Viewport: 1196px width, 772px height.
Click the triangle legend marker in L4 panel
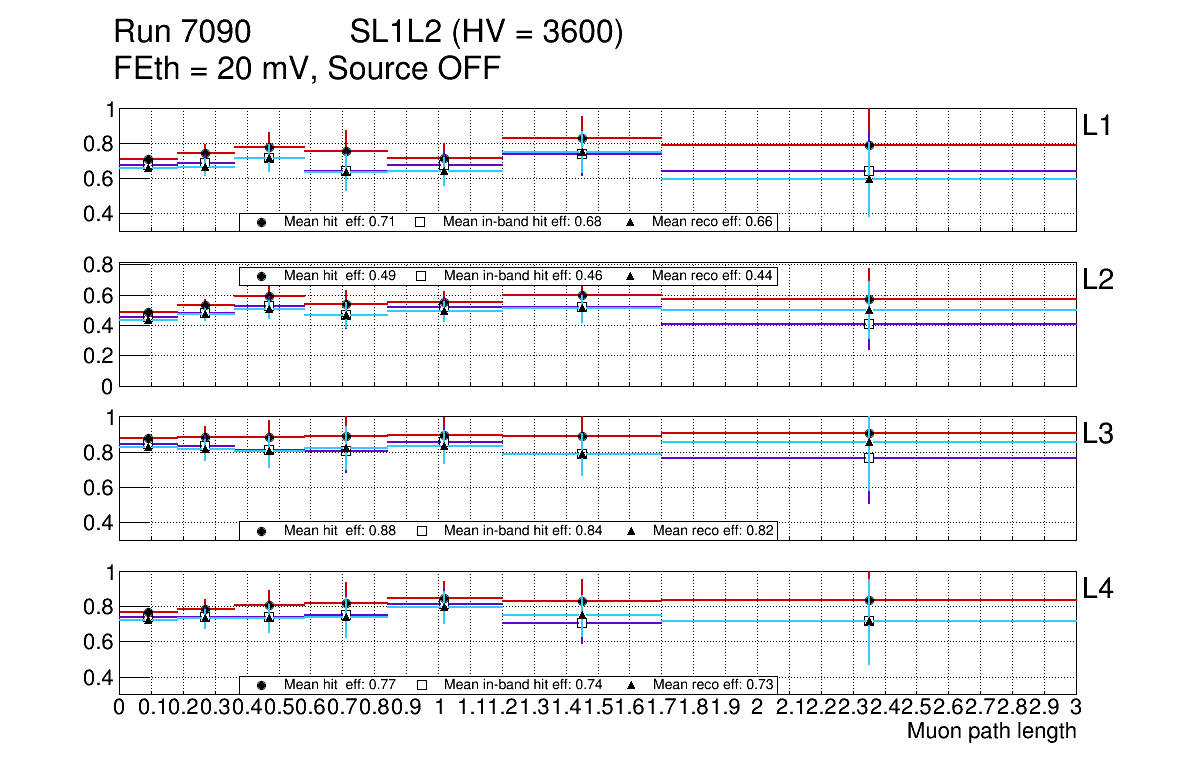tap(631, 685)
